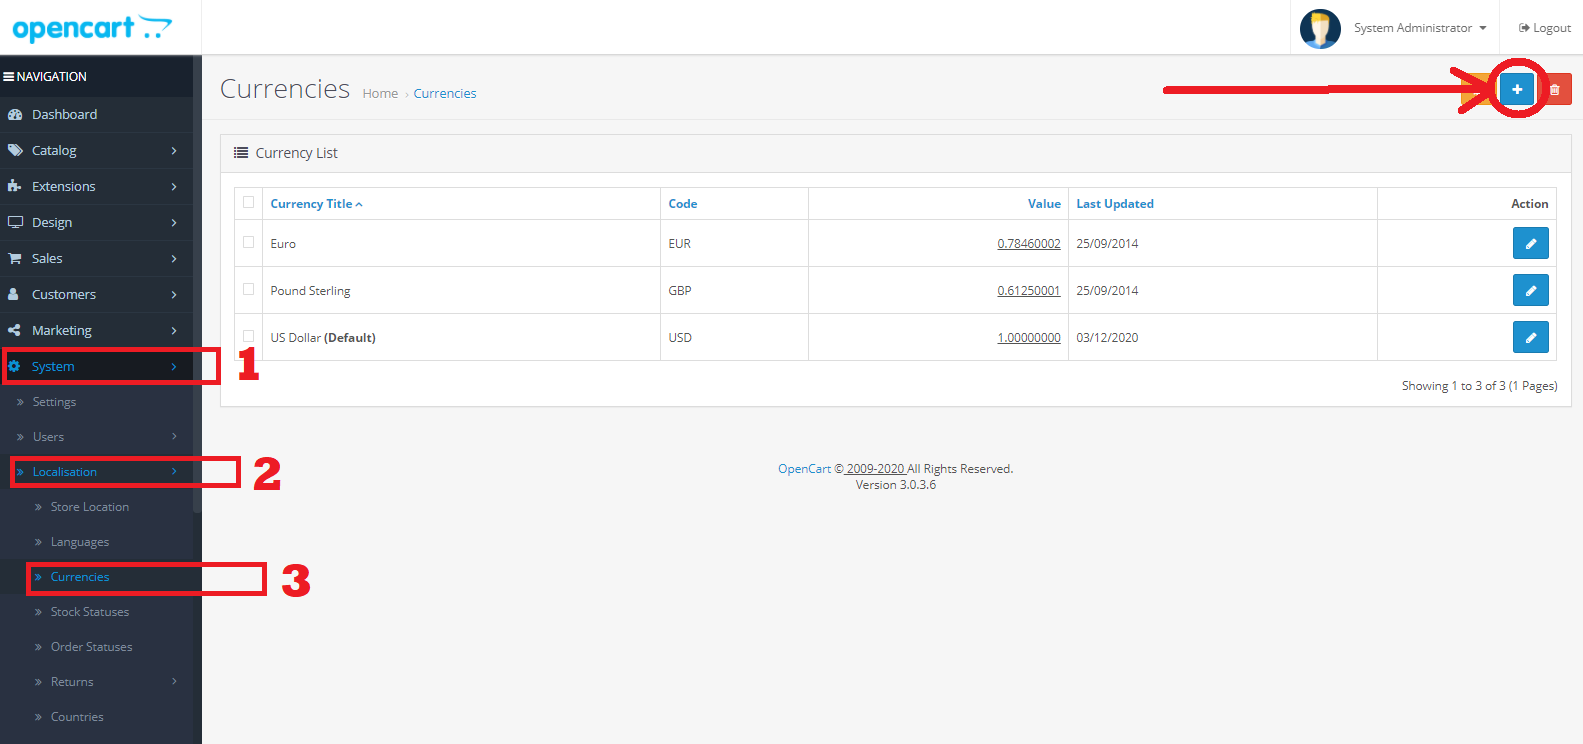Sort by Last Updated column header

point(1115,203)
